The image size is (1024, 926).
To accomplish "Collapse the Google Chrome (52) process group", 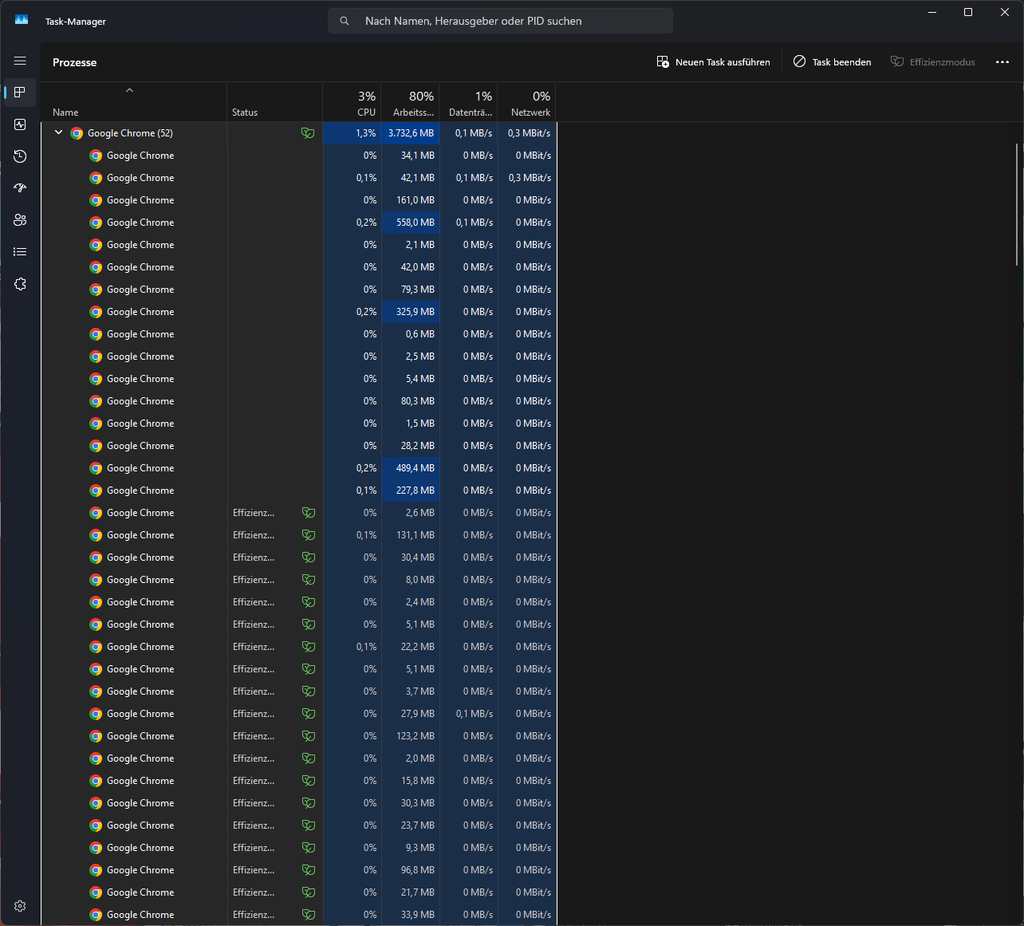I will 58,133.
